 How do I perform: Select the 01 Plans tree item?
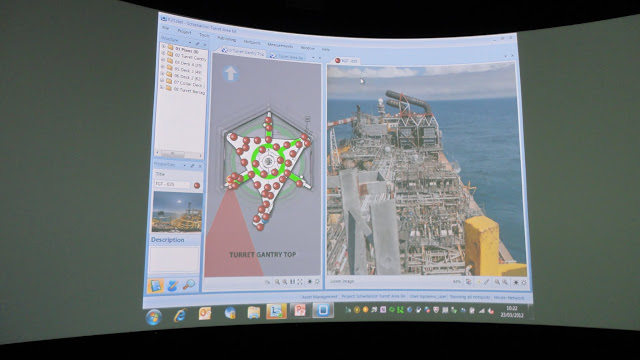[x=187, y=51]
